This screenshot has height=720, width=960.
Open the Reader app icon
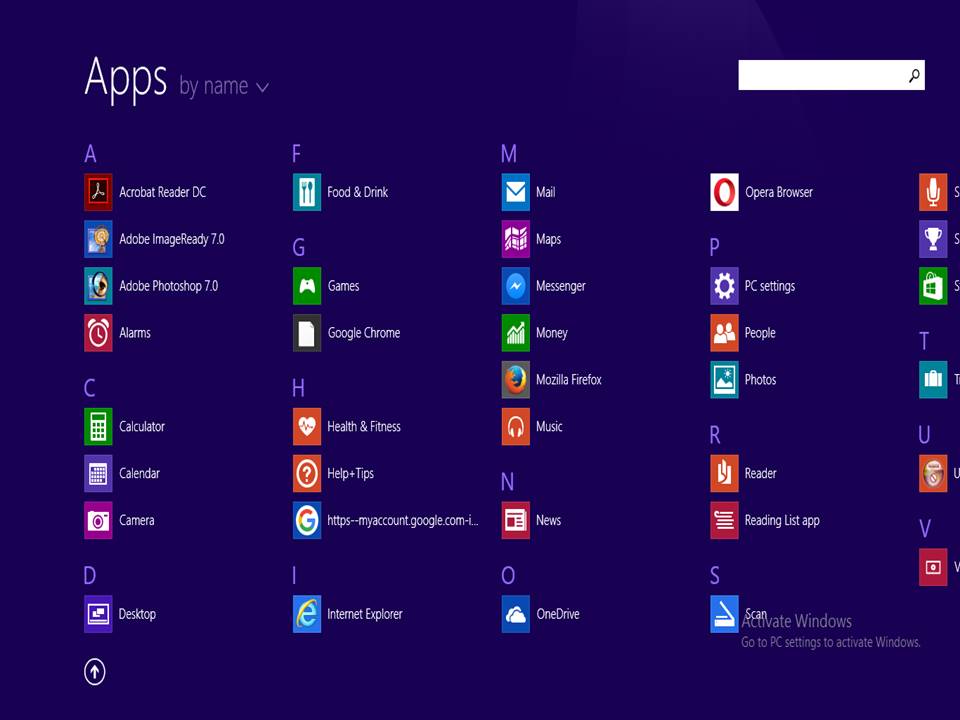724,473
